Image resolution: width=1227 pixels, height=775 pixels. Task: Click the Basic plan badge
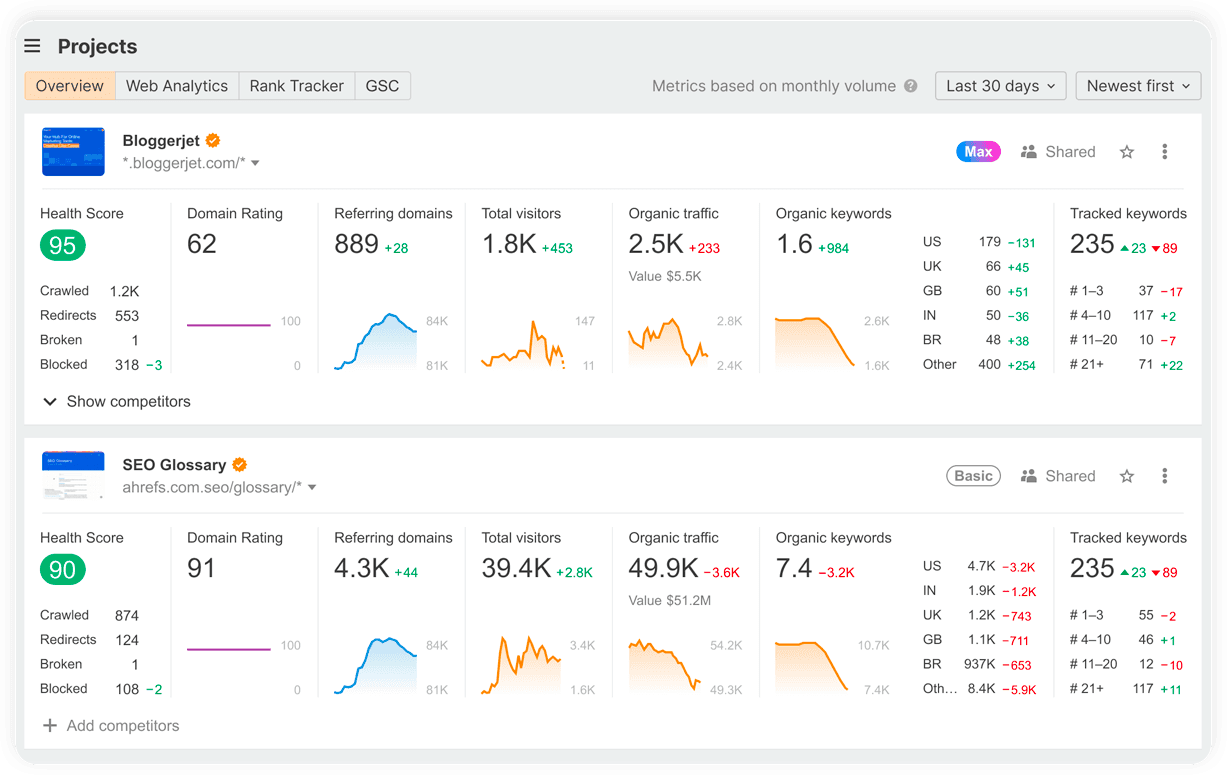[x=974, y=476]
